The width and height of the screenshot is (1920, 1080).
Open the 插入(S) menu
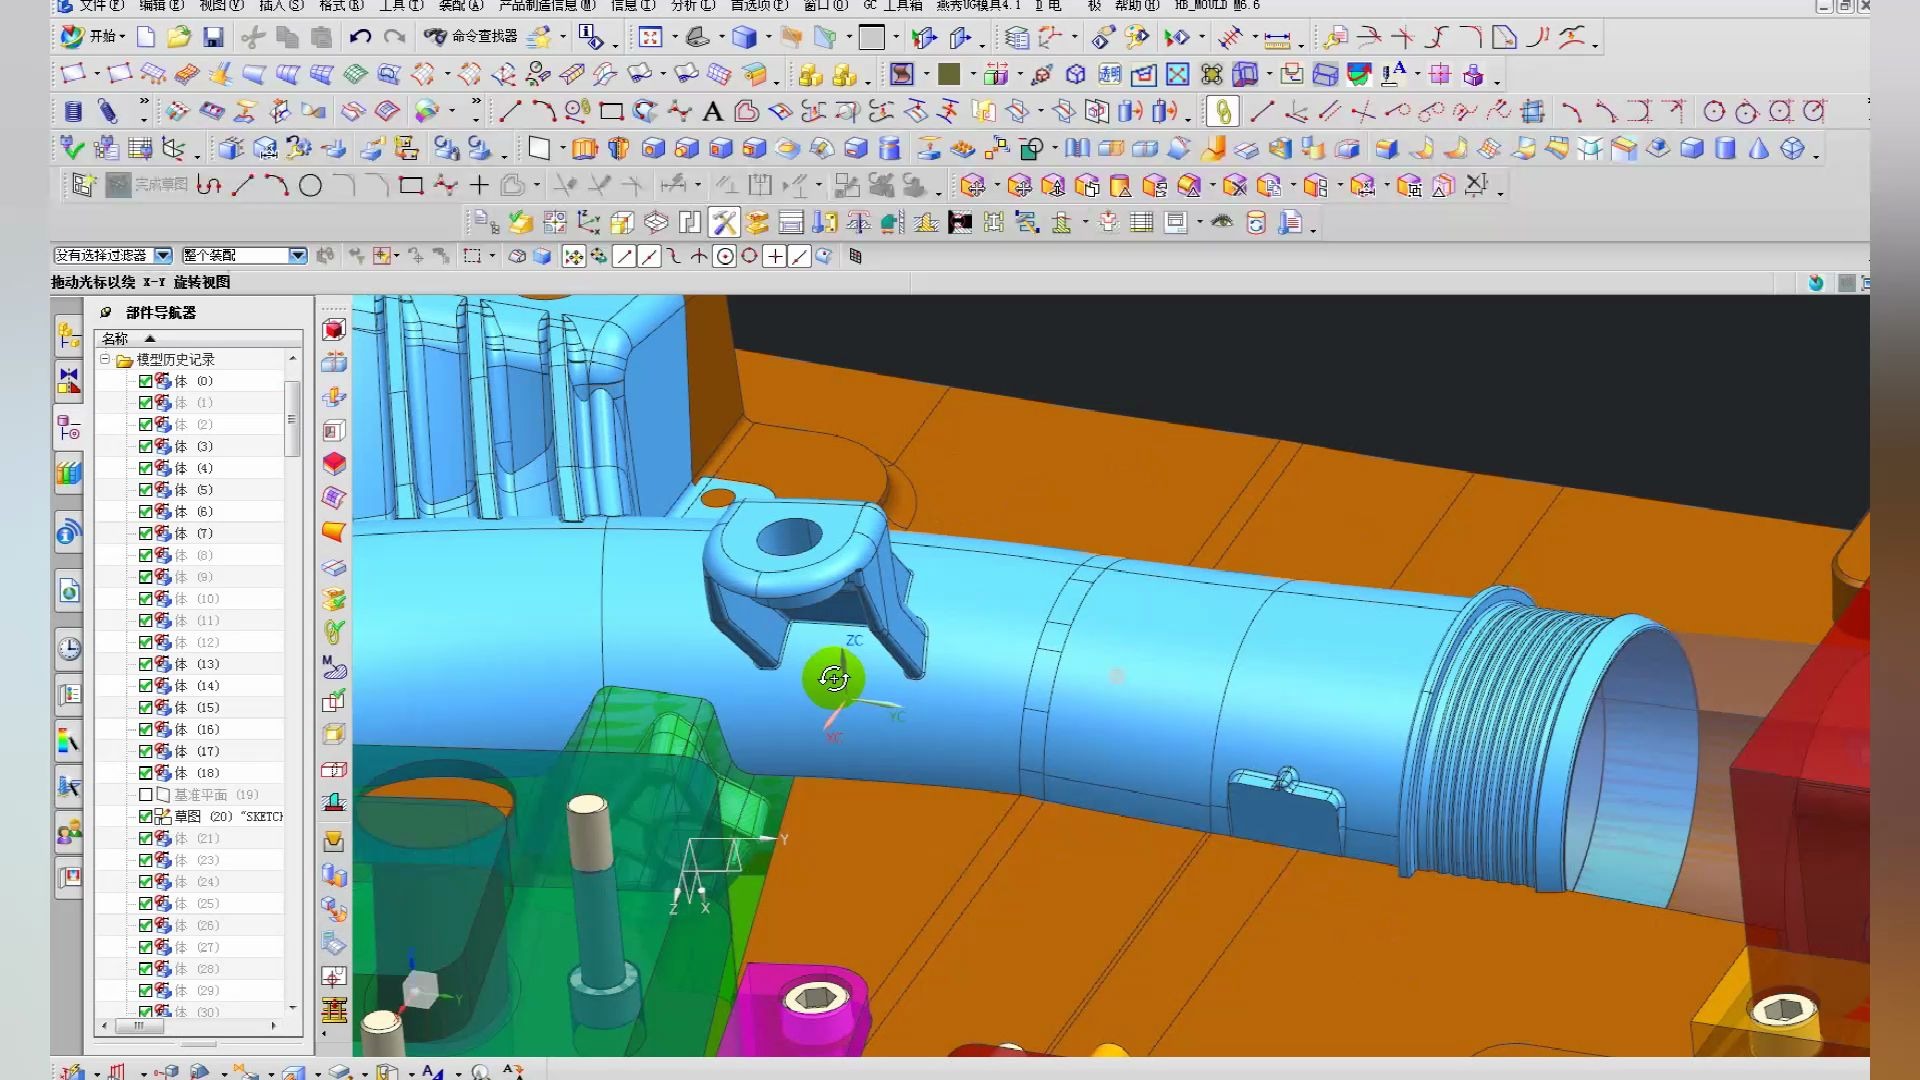(281, 6)
